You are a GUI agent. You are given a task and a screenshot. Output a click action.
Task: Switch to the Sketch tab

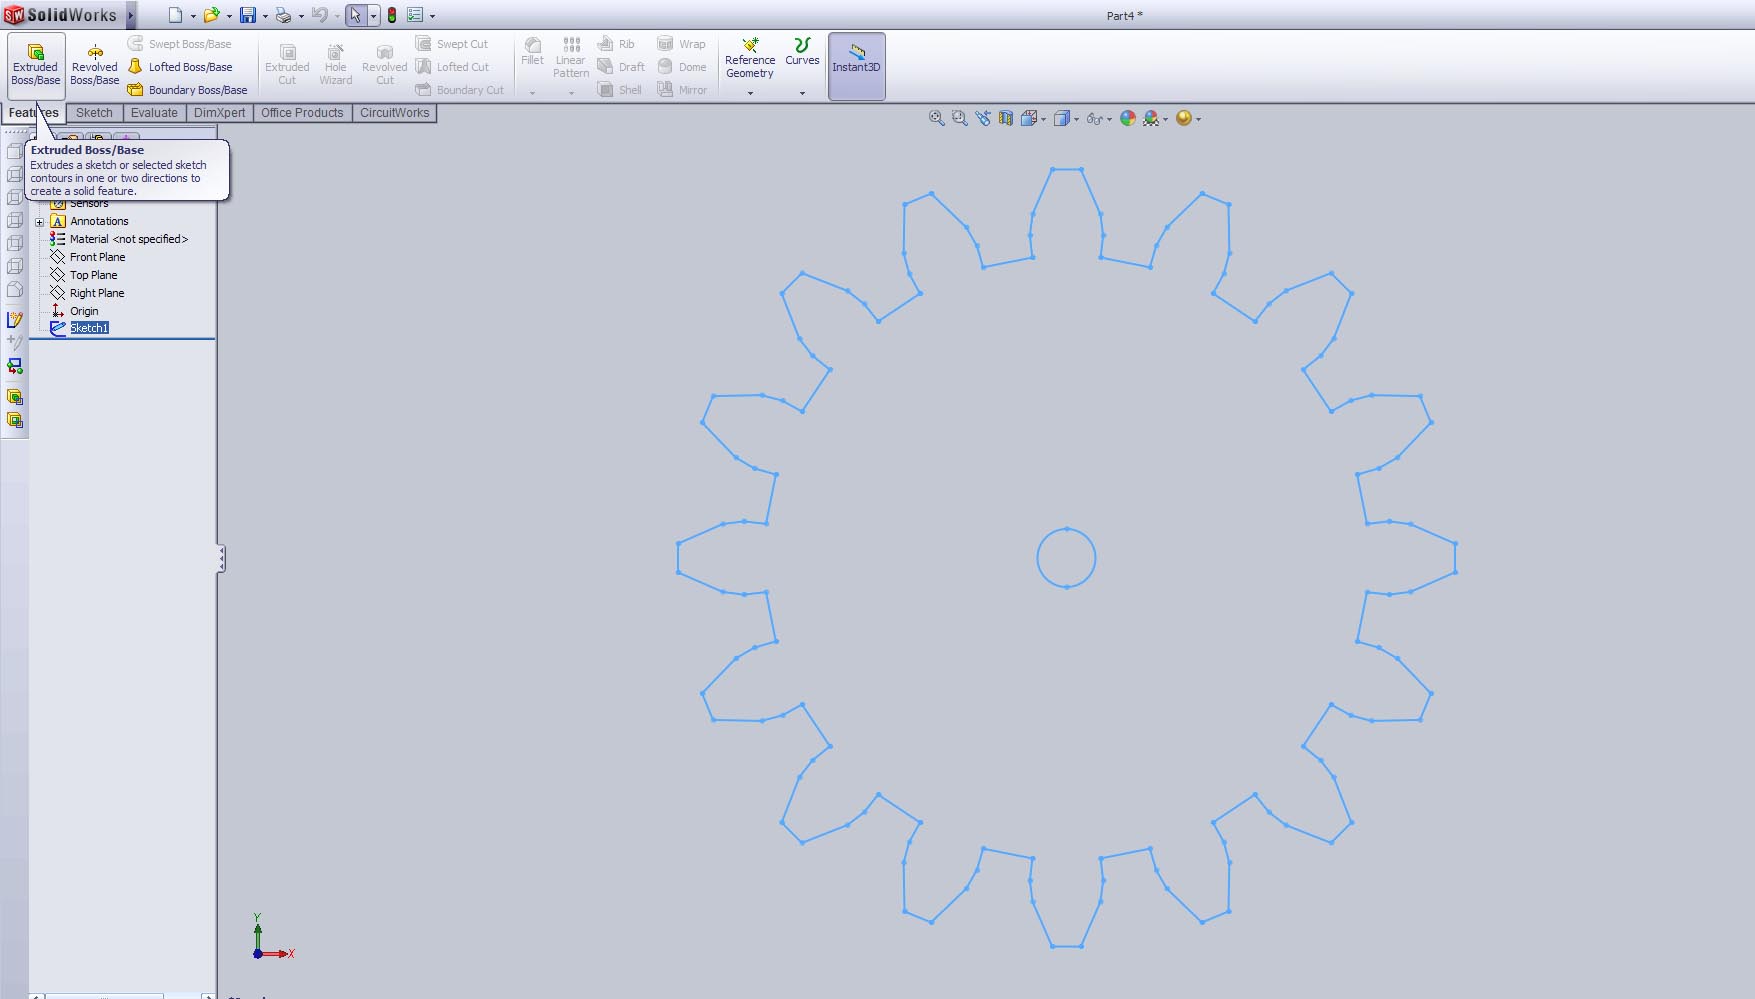click(94, 113)
